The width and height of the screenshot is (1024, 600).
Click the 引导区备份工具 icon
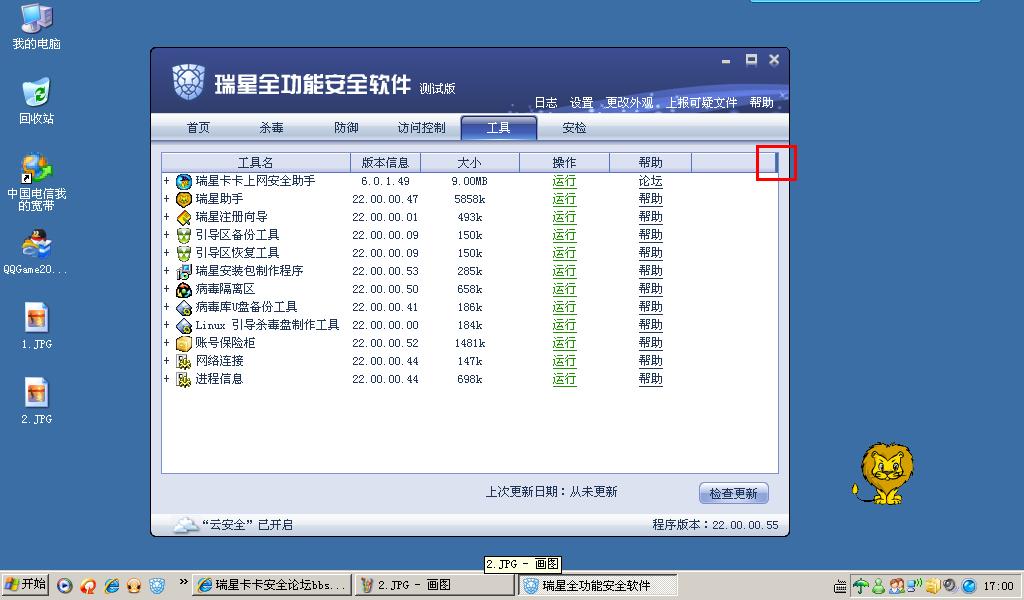point(184,235)
